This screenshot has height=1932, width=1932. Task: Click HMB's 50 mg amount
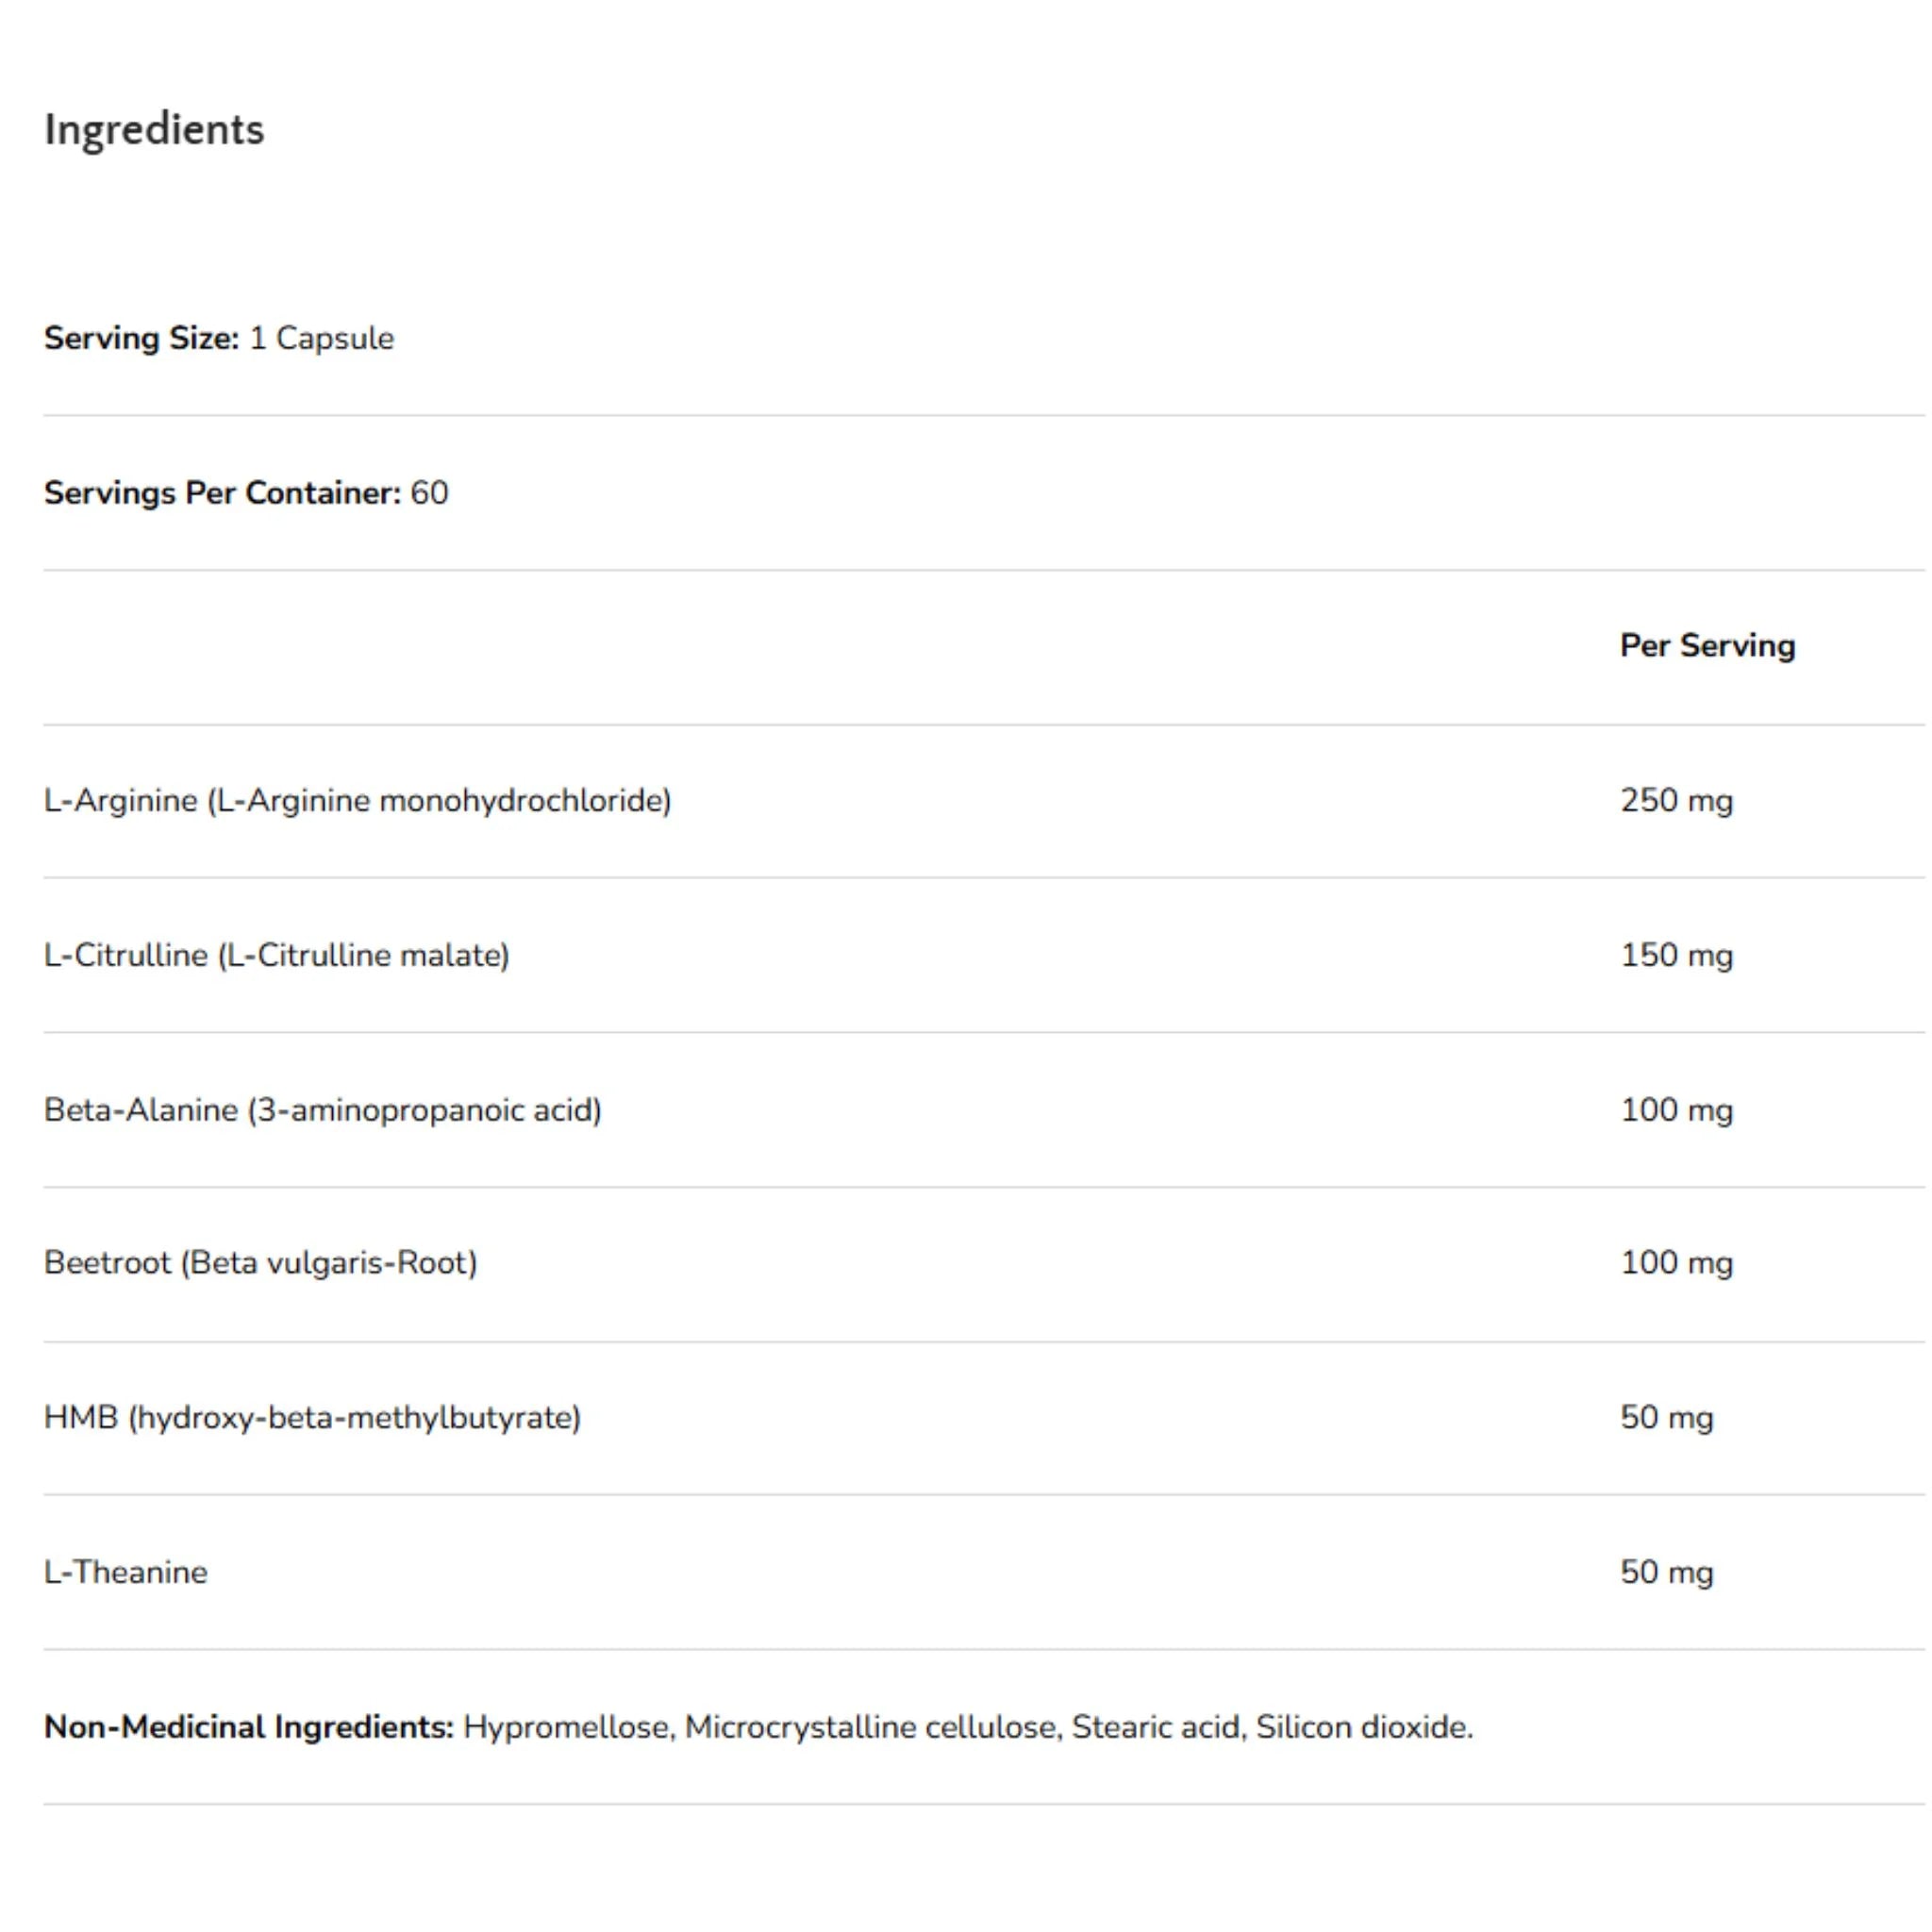coord(1666,1418)
